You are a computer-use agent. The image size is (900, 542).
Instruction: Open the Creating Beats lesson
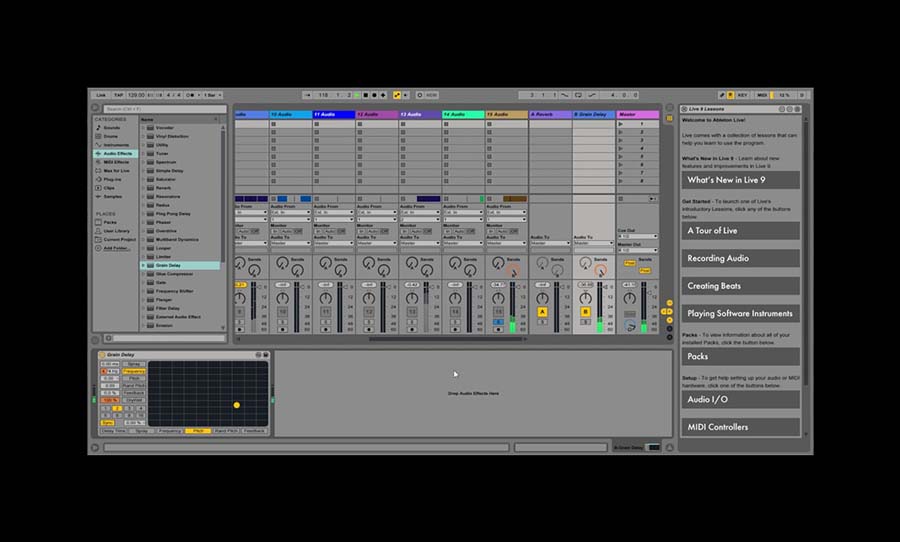(740, 285)
